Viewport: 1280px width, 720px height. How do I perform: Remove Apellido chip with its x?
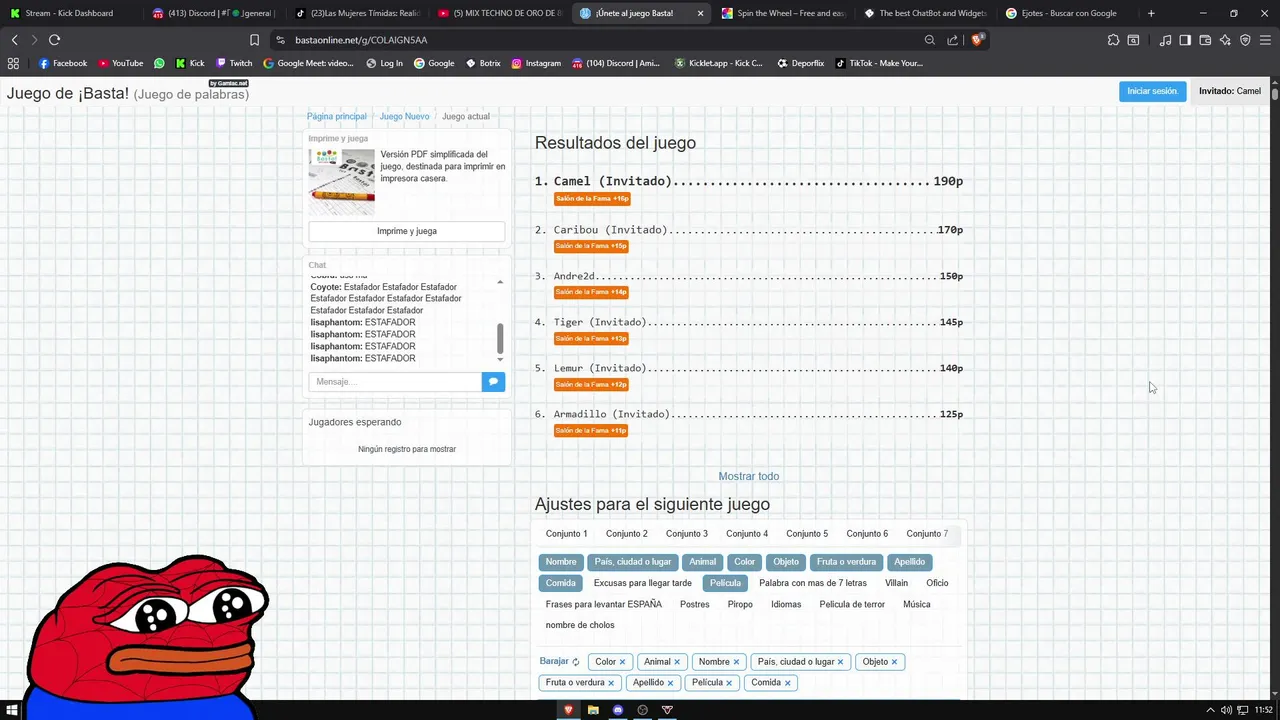[670, 683]
